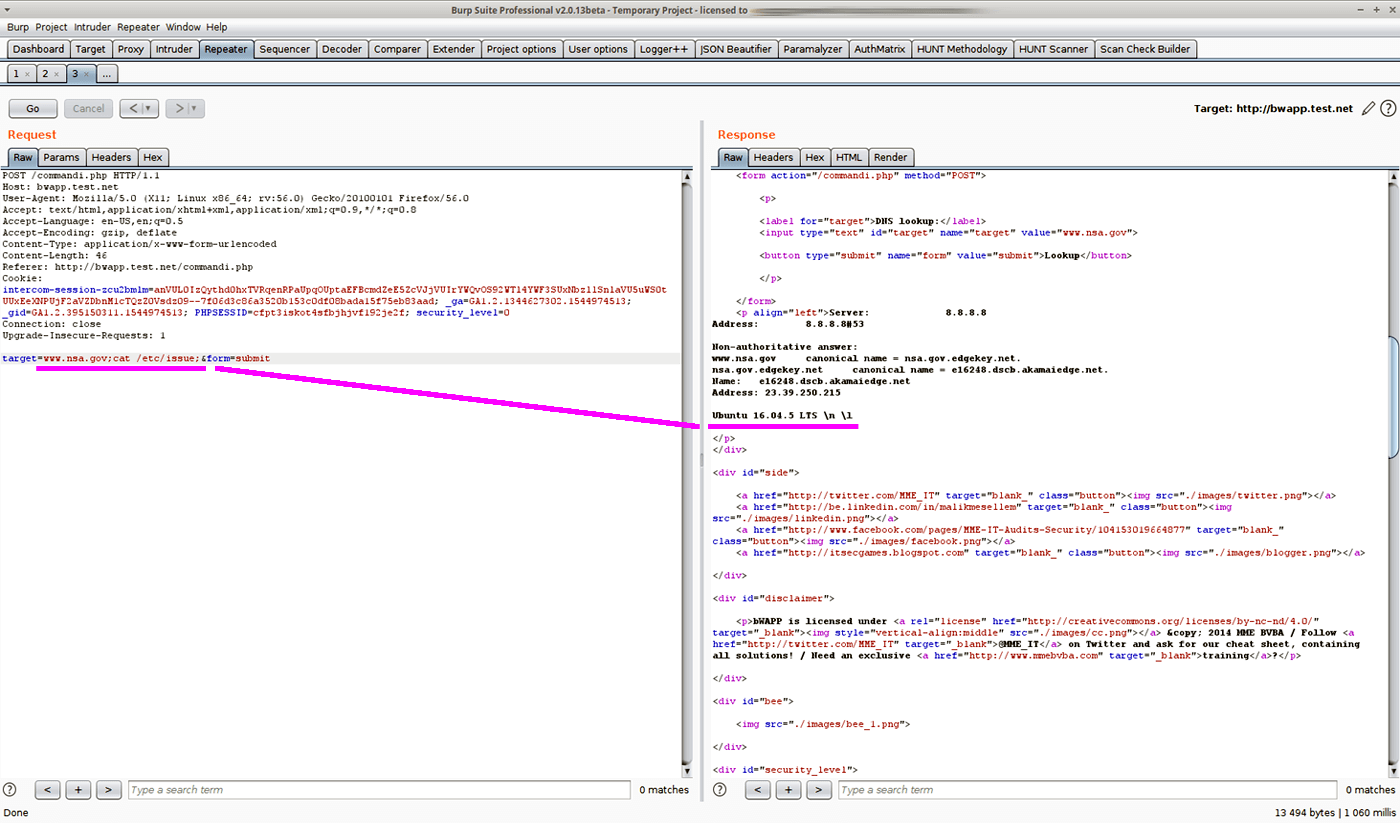Open the Project menu
The width and height of the screenshot is (1400, 823).
coord(51,27)
